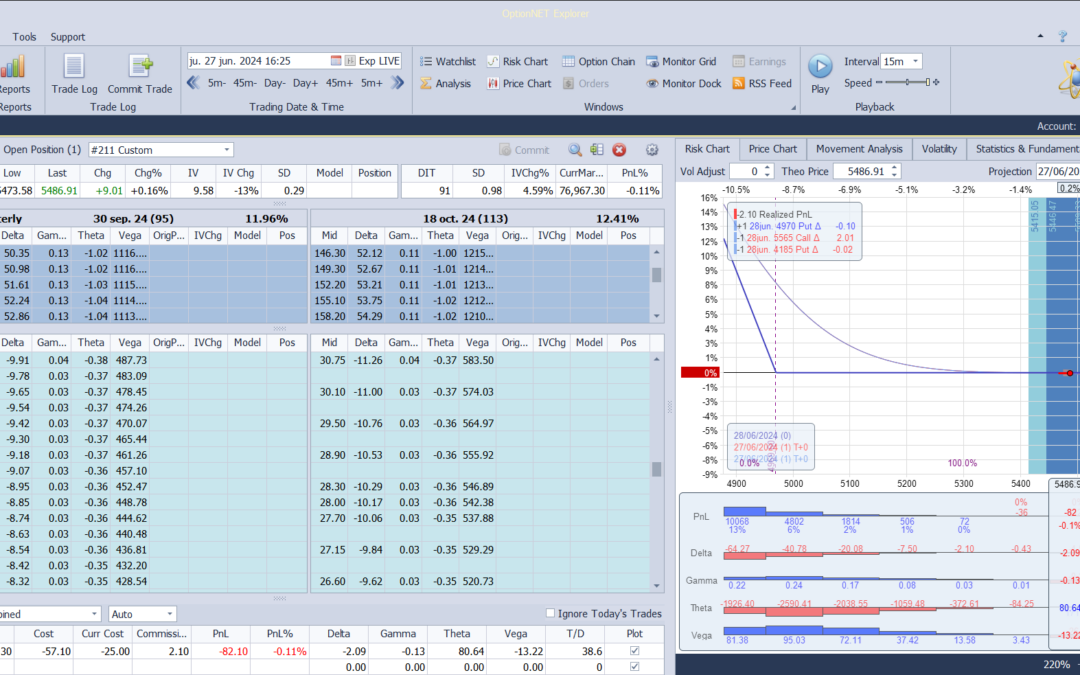Image resolution: width=1080 pixels, height=675 pixels.
Task: Step forward with Day+ button
Action: [305, 83]
